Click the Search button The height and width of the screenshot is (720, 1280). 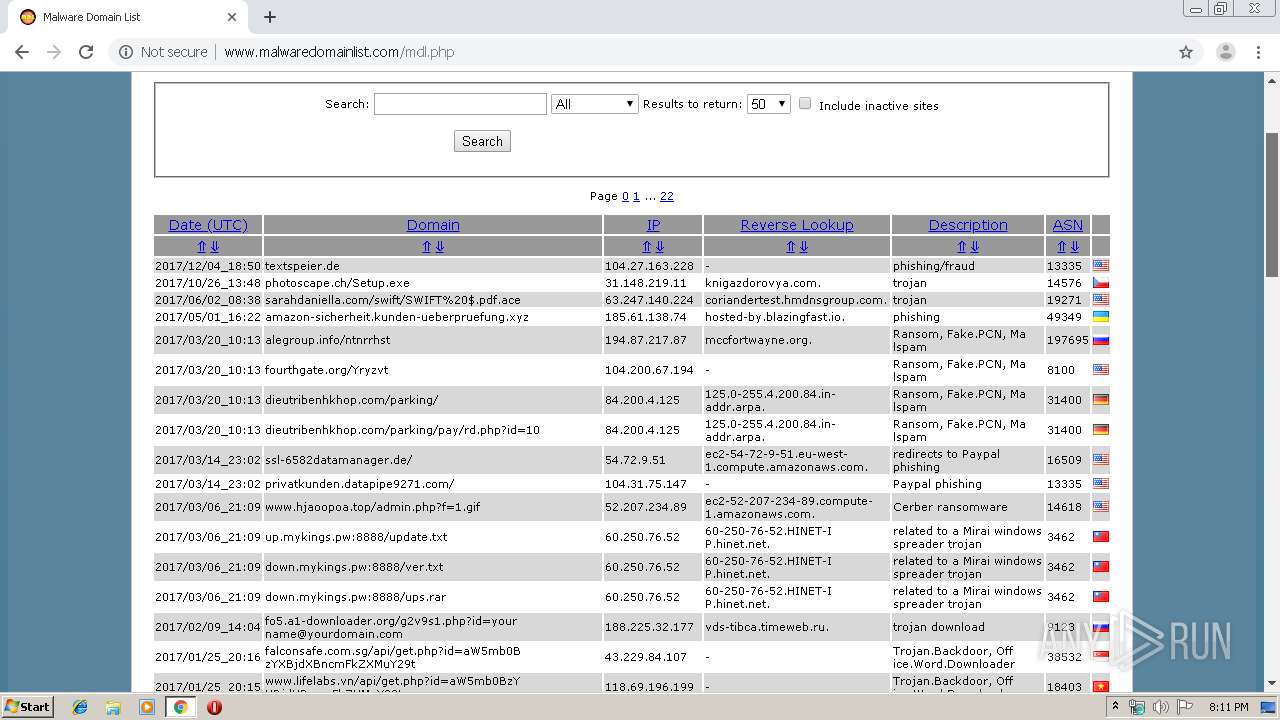coord(482,141)
